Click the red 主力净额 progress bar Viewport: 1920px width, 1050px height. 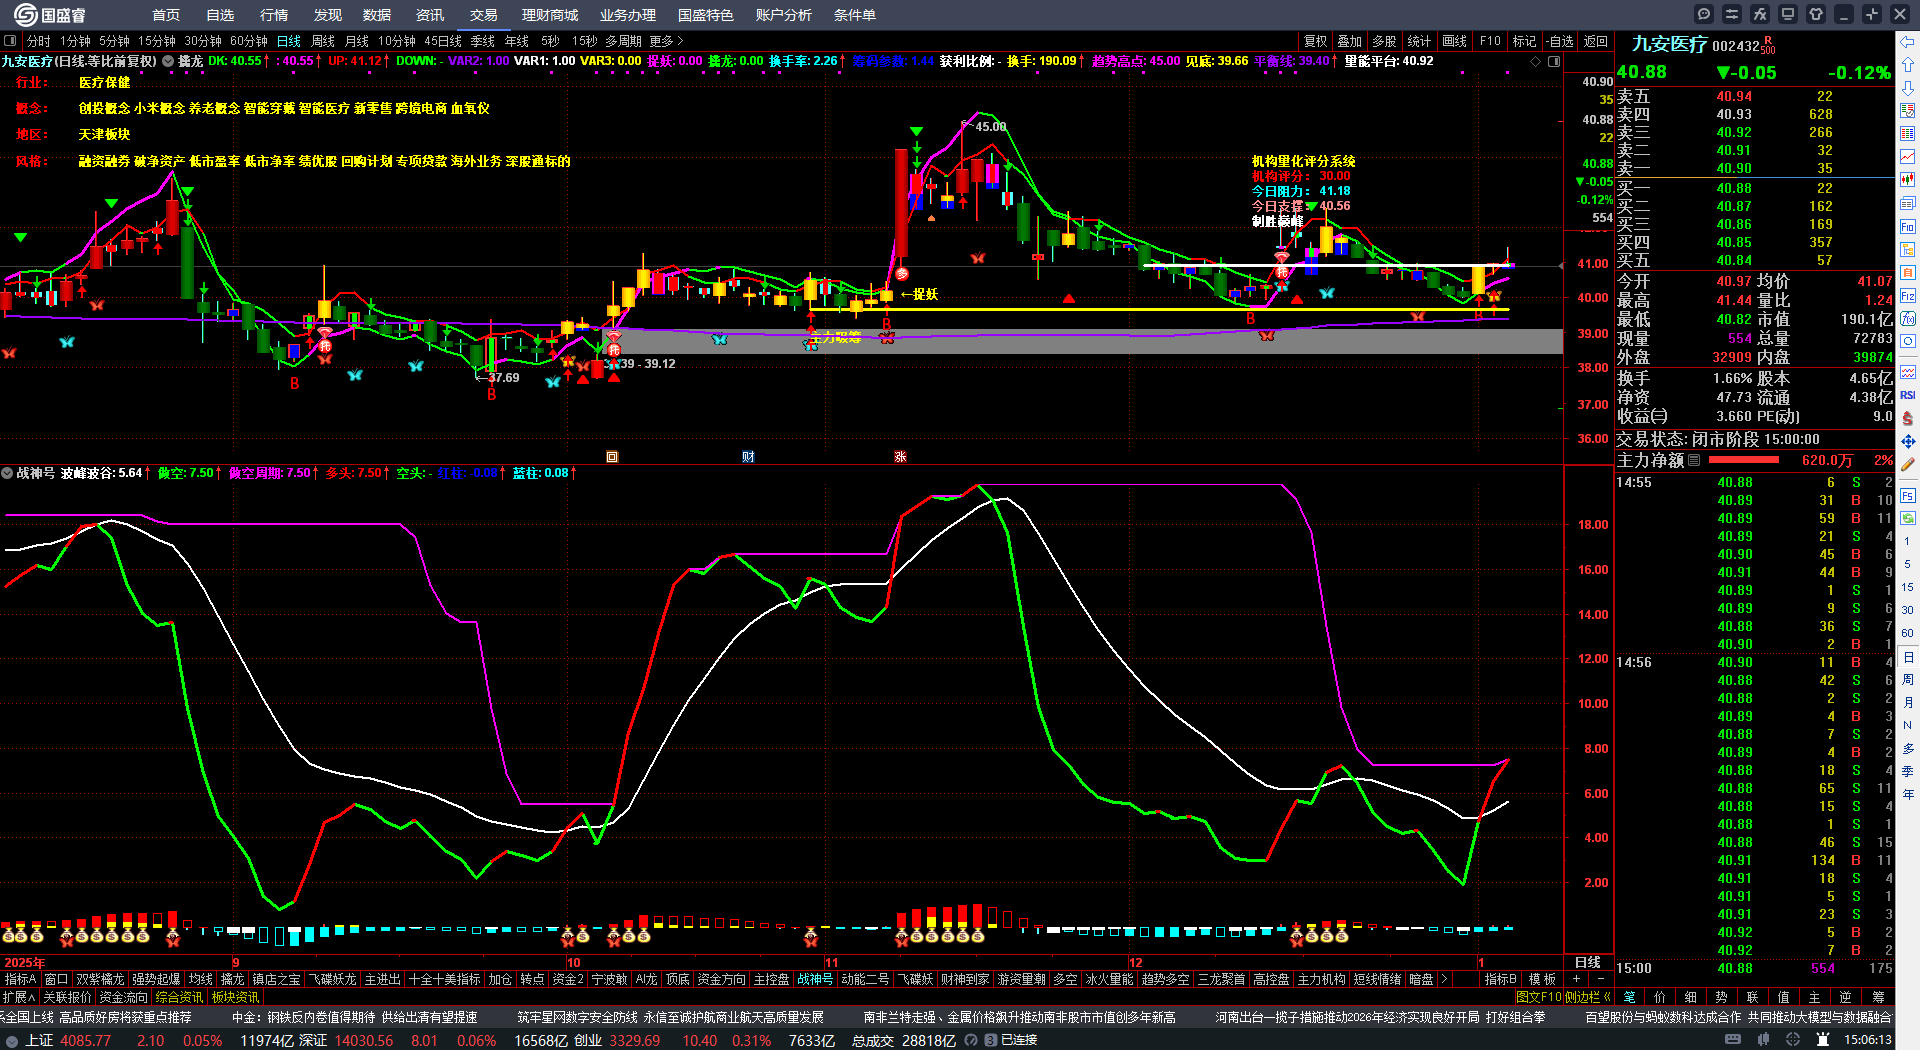1744,460
